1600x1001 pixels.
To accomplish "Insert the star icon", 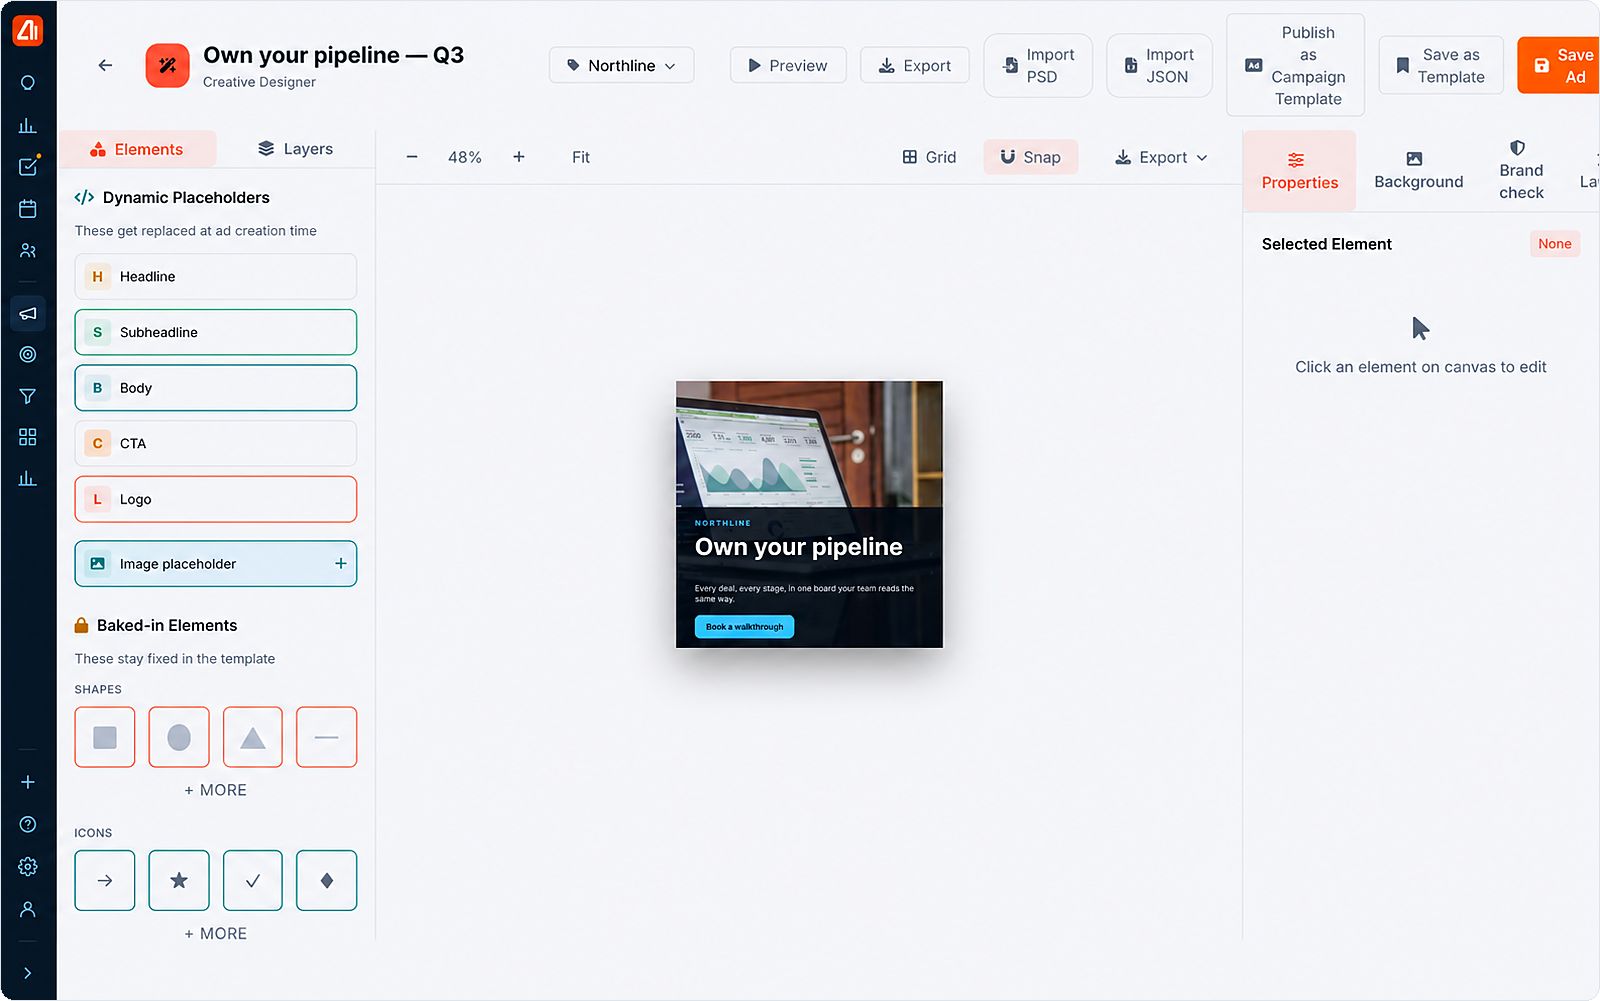I will pyautogui.click(x=179, y=881).
